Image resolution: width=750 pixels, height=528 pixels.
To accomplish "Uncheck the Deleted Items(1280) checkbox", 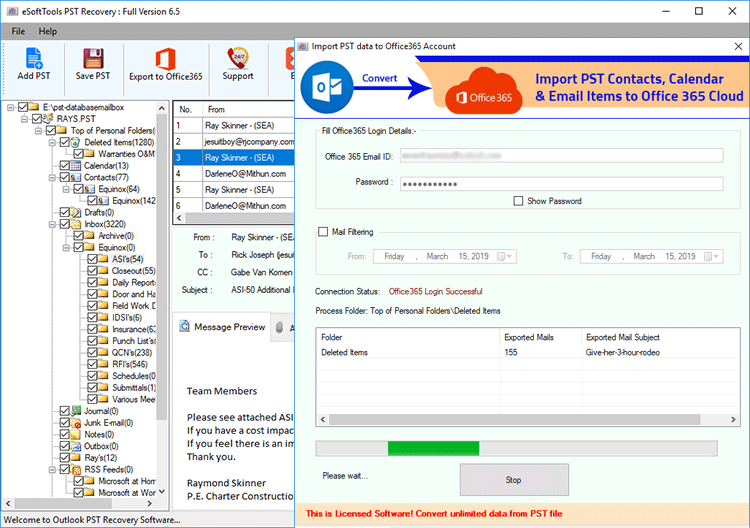I will (x=65, y=142).
